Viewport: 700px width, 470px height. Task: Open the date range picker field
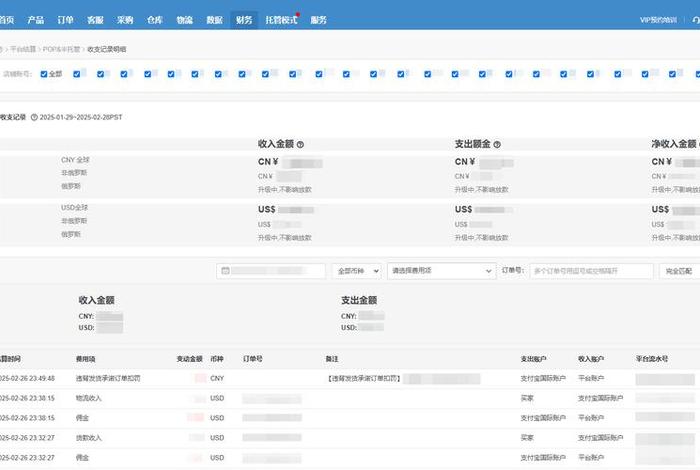(x=271, y=271)
